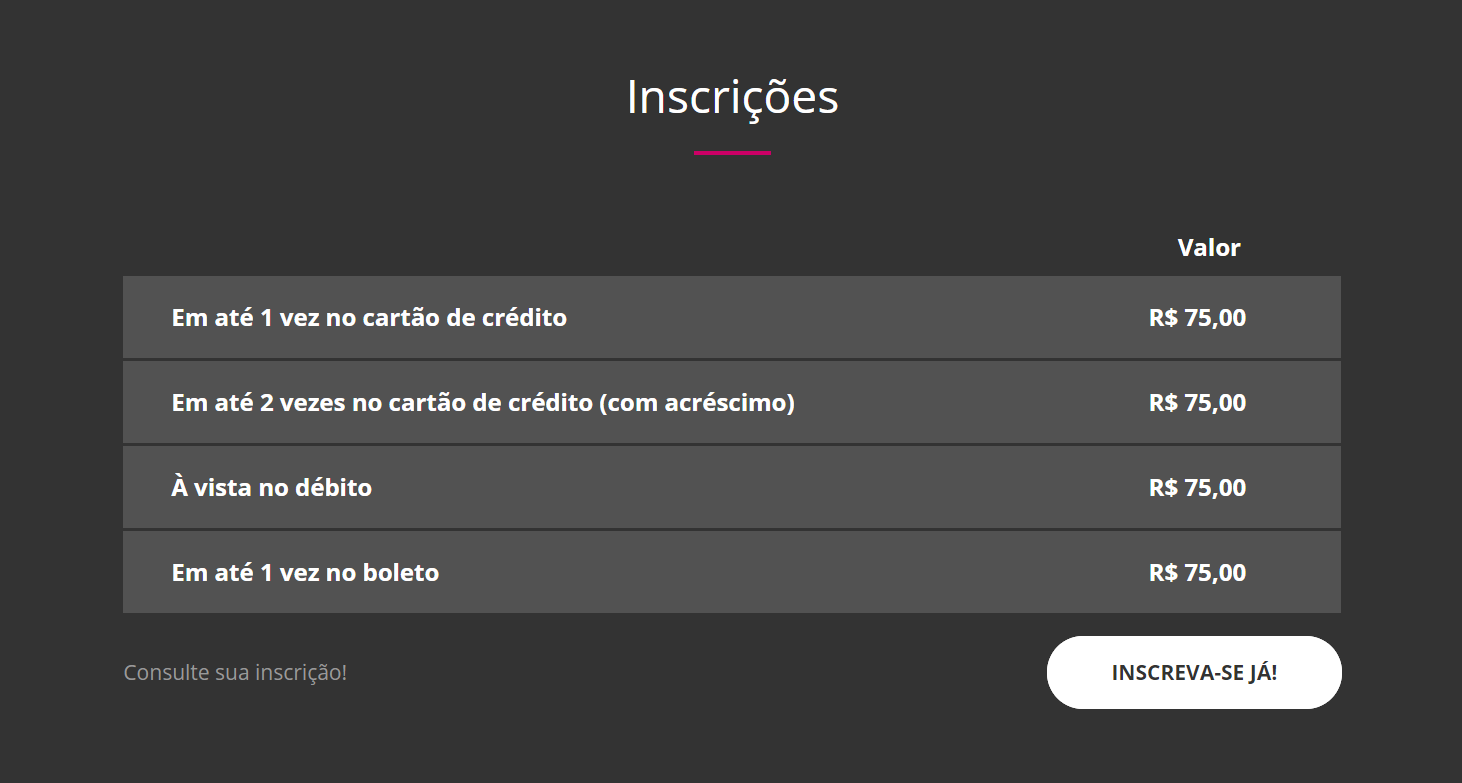Click the credit card option description text
This screenshot has width=1462, height=783.
(368, 317)
